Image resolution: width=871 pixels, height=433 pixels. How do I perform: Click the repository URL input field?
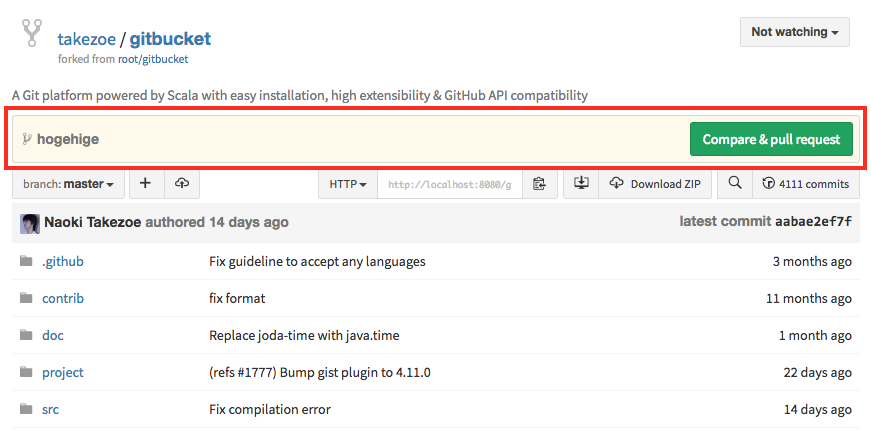click(450, 184)
